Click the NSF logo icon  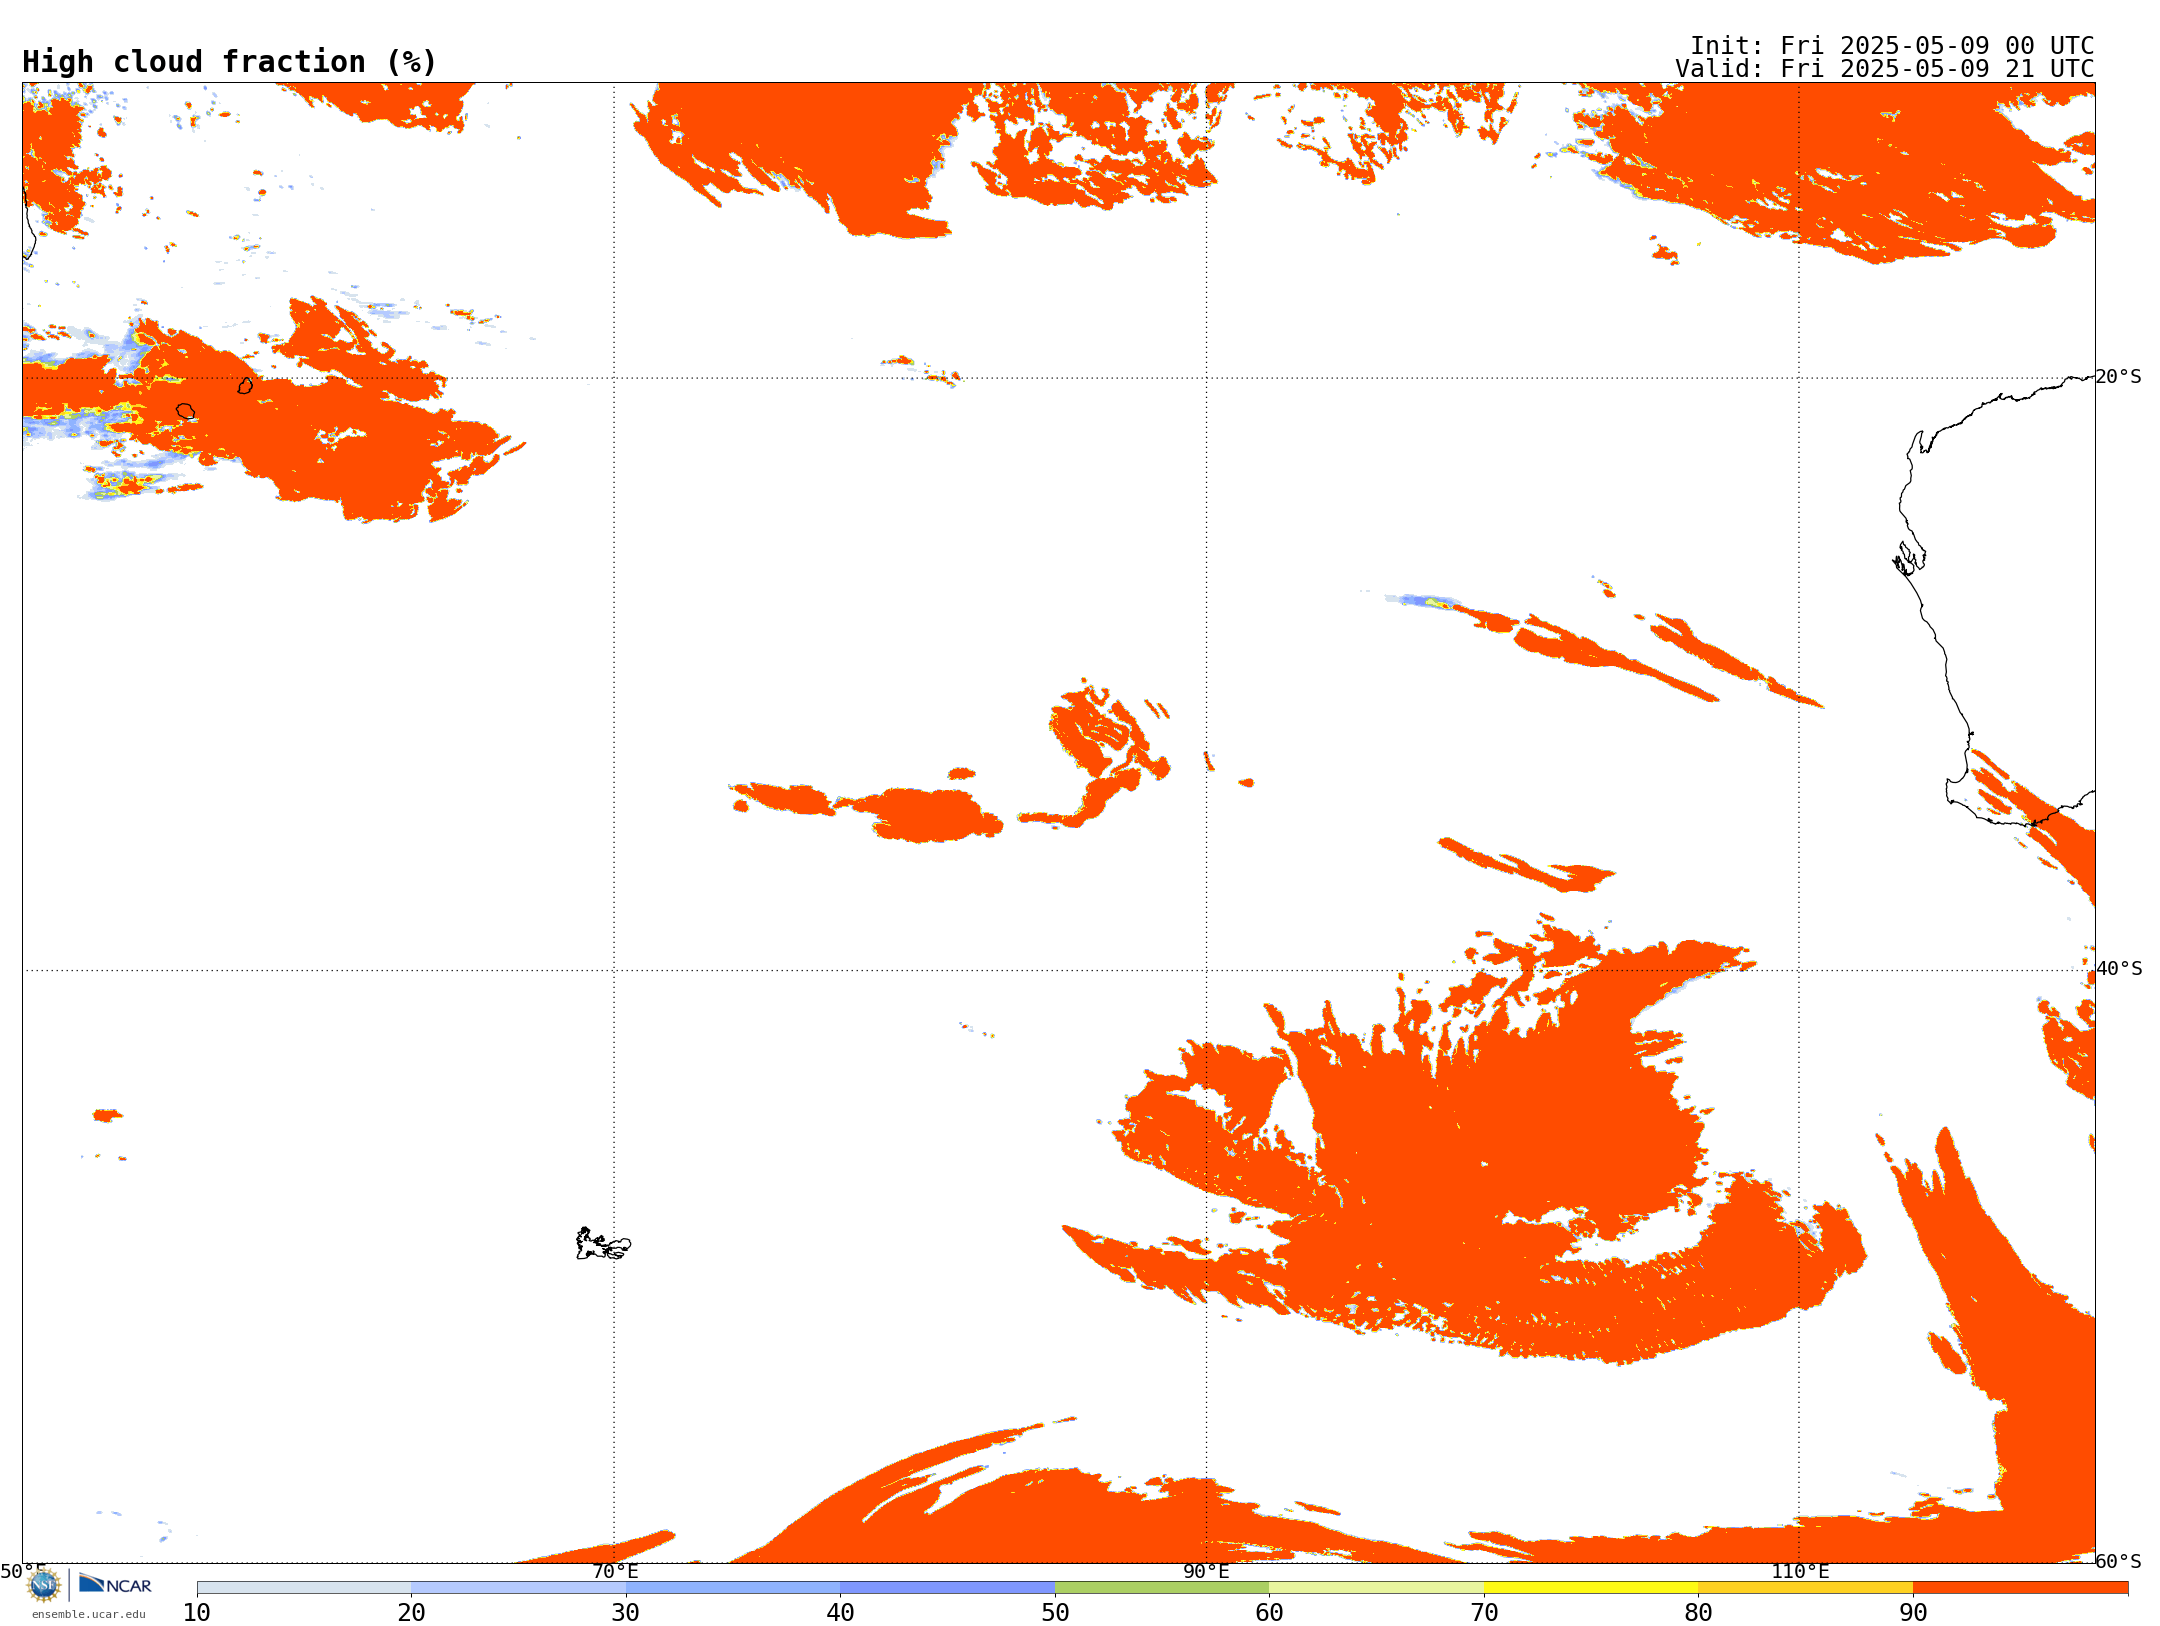[44, 1585]
